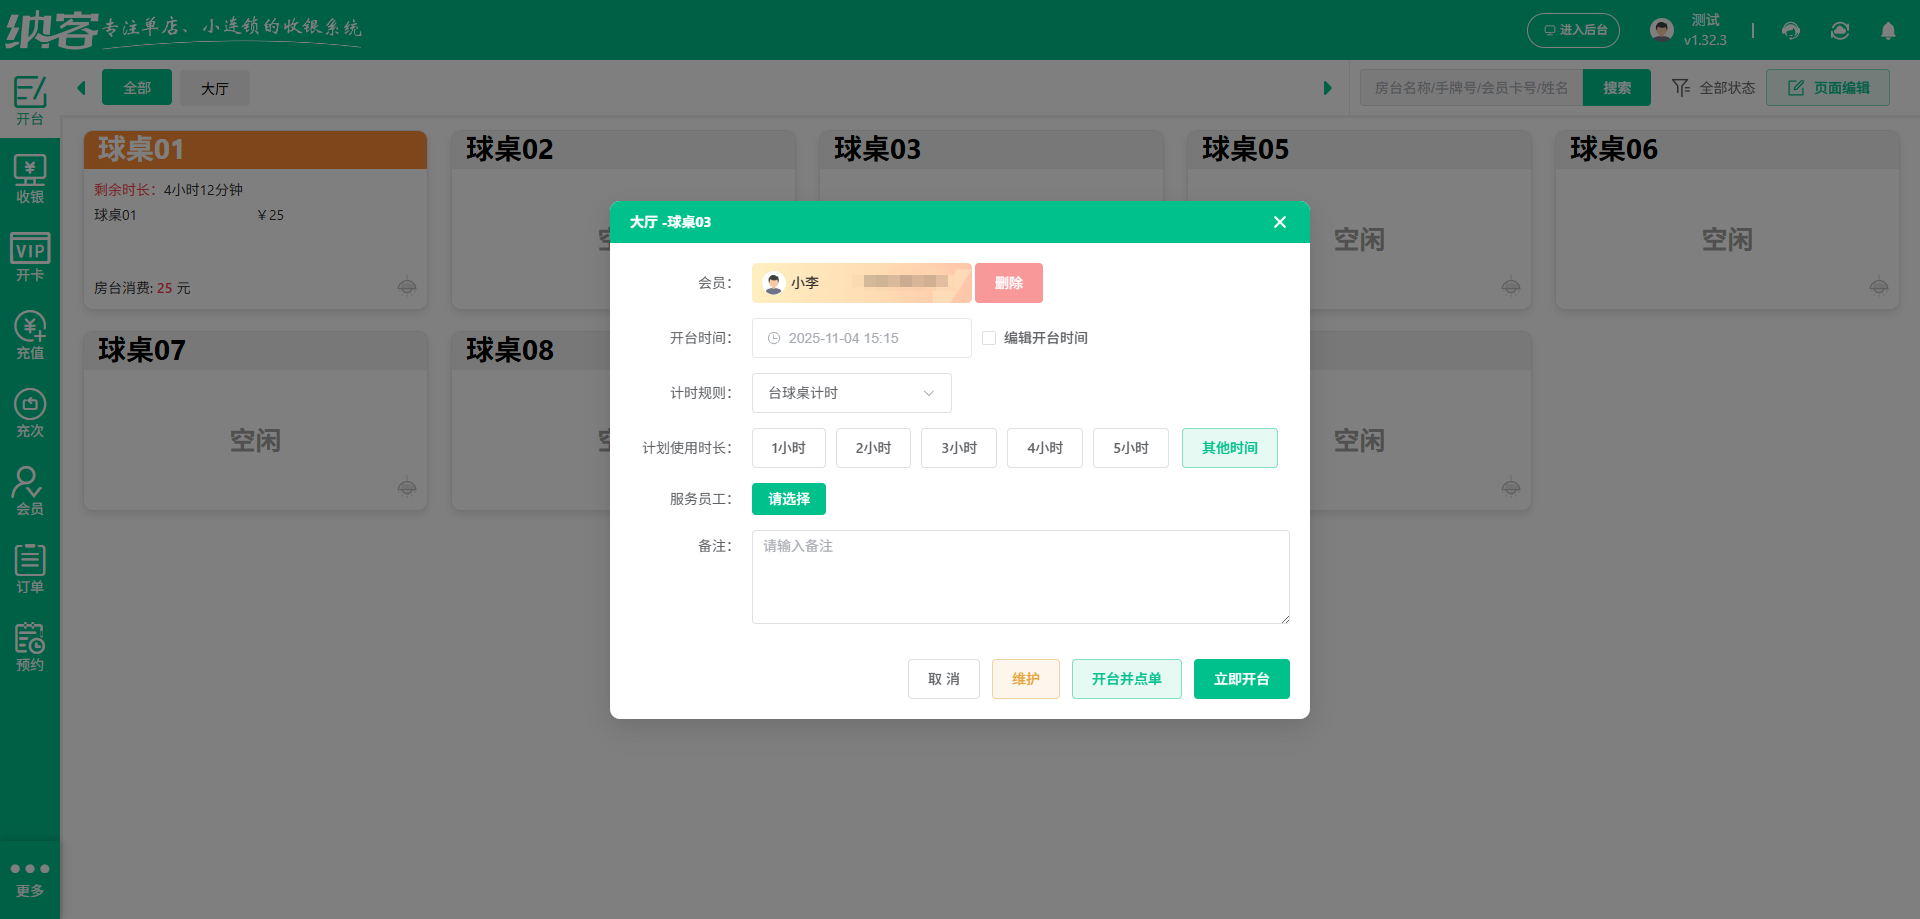Image resolution: width=1920 pixels, height=919 pixels.
Task: Open customer service headset icon
Action: coord(1789,30)
